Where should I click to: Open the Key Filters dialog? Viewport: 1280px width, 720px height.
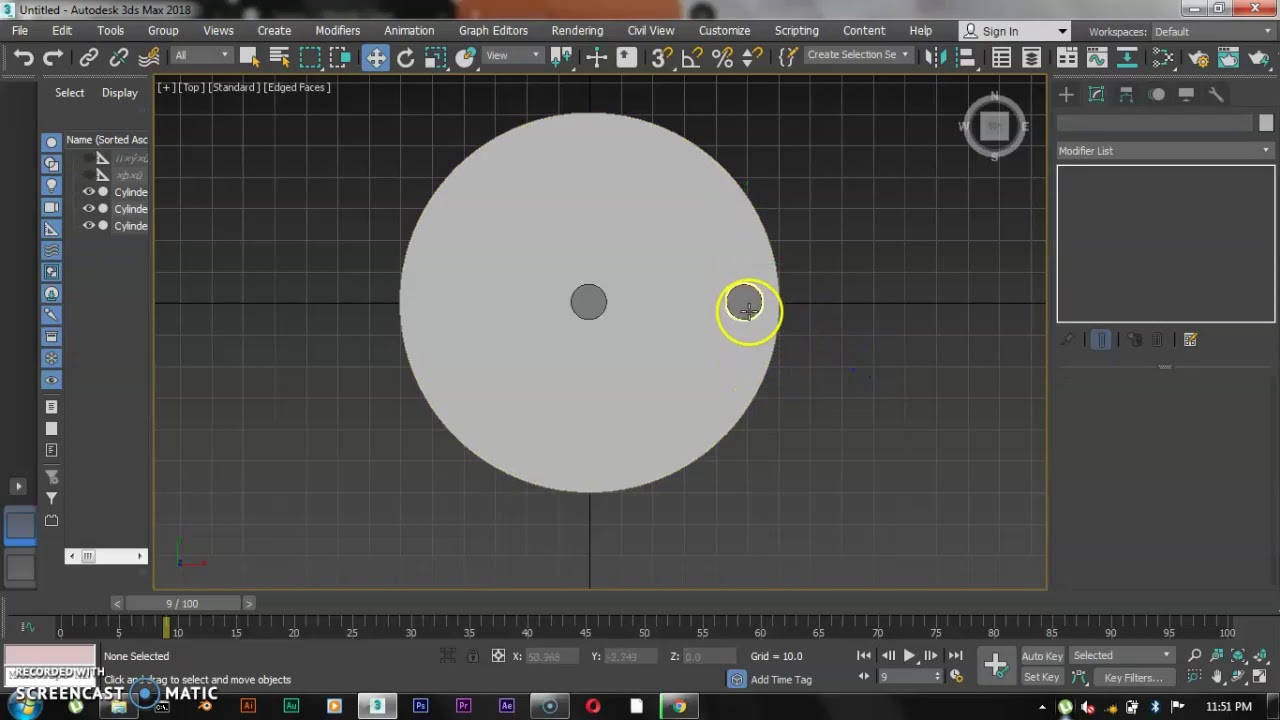pos(1133,677)
